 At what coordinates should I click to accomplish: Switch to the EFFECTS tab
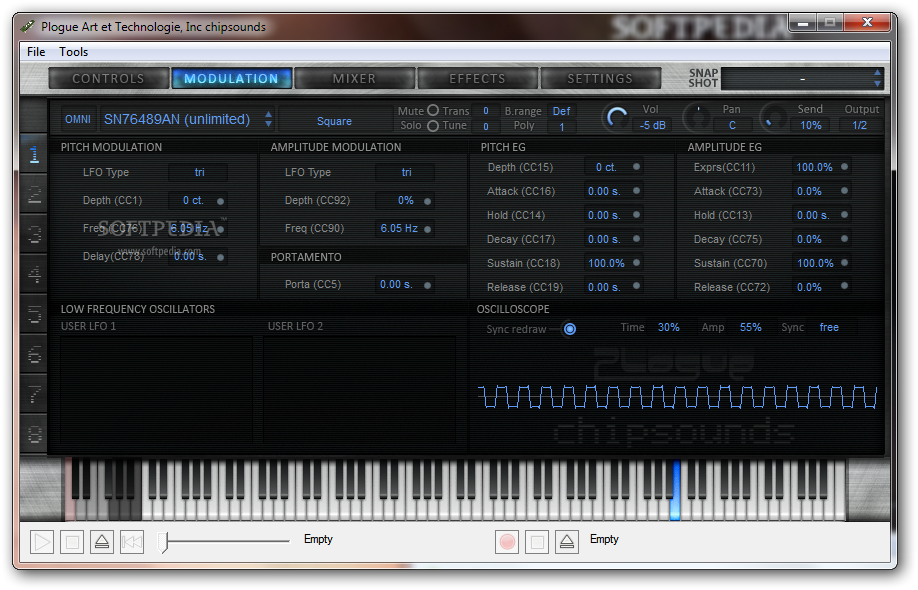[x=477, y=78]
